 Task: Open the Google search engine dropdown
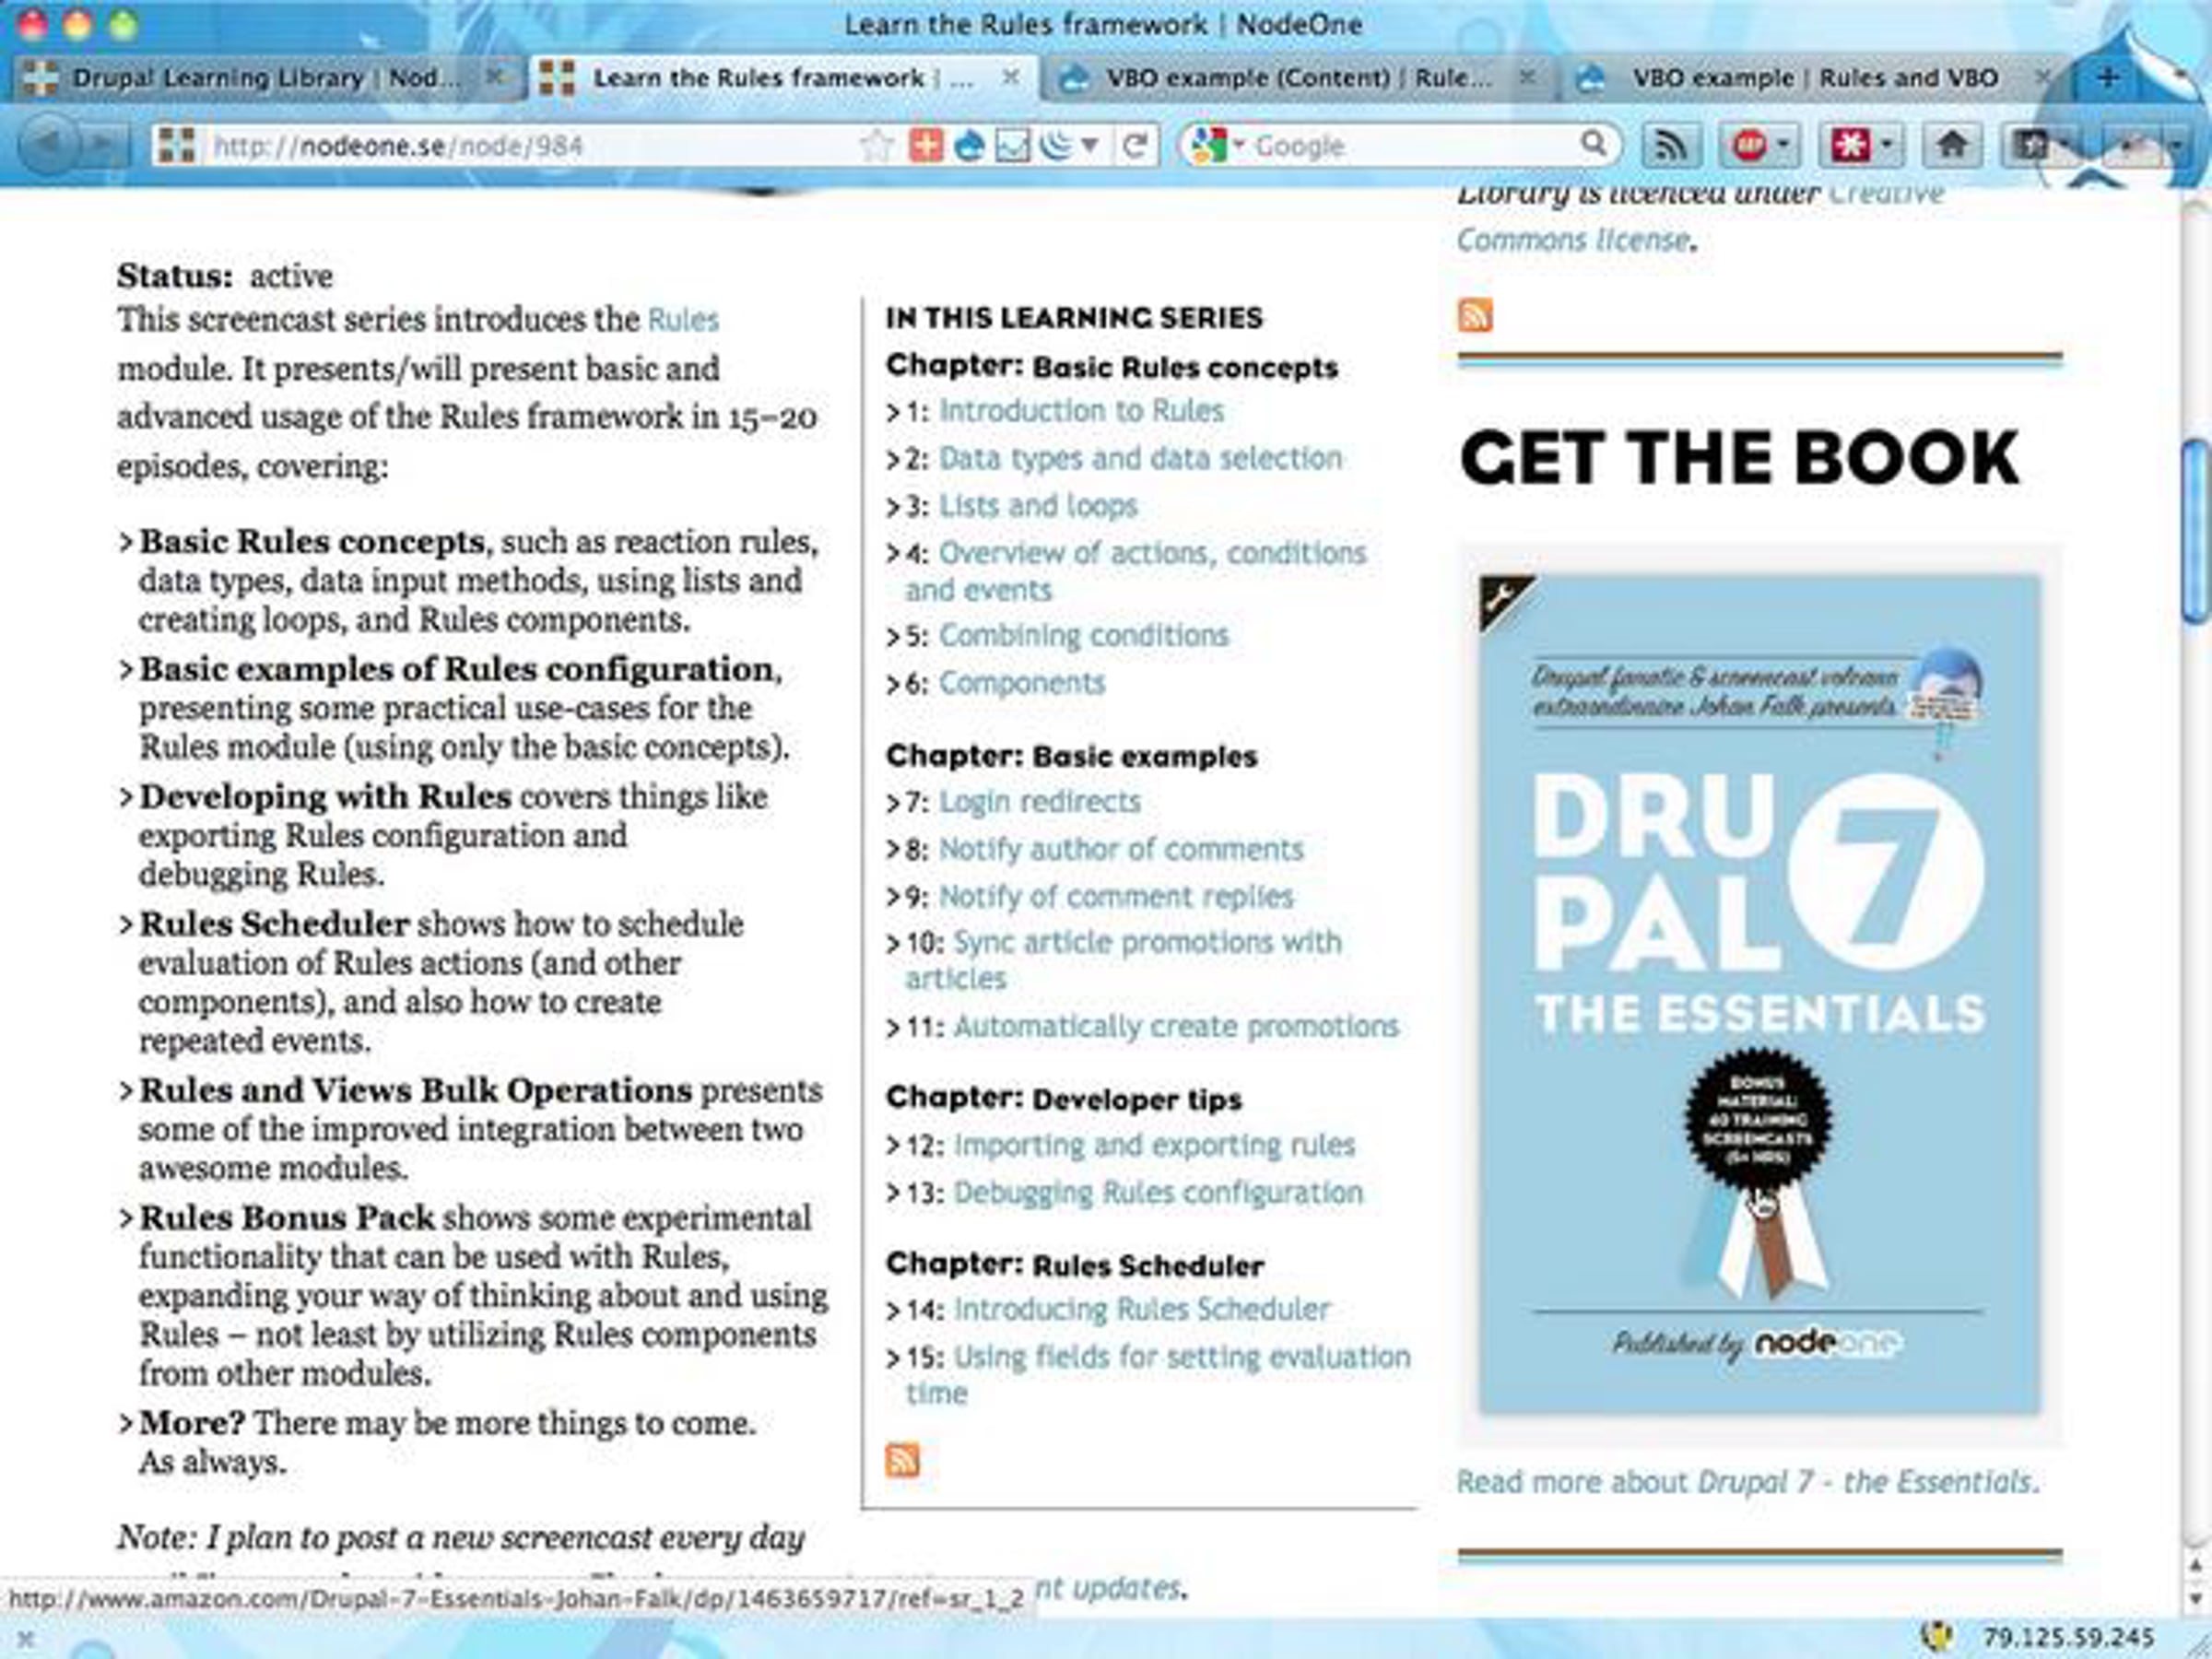(x=1238, y=145)
